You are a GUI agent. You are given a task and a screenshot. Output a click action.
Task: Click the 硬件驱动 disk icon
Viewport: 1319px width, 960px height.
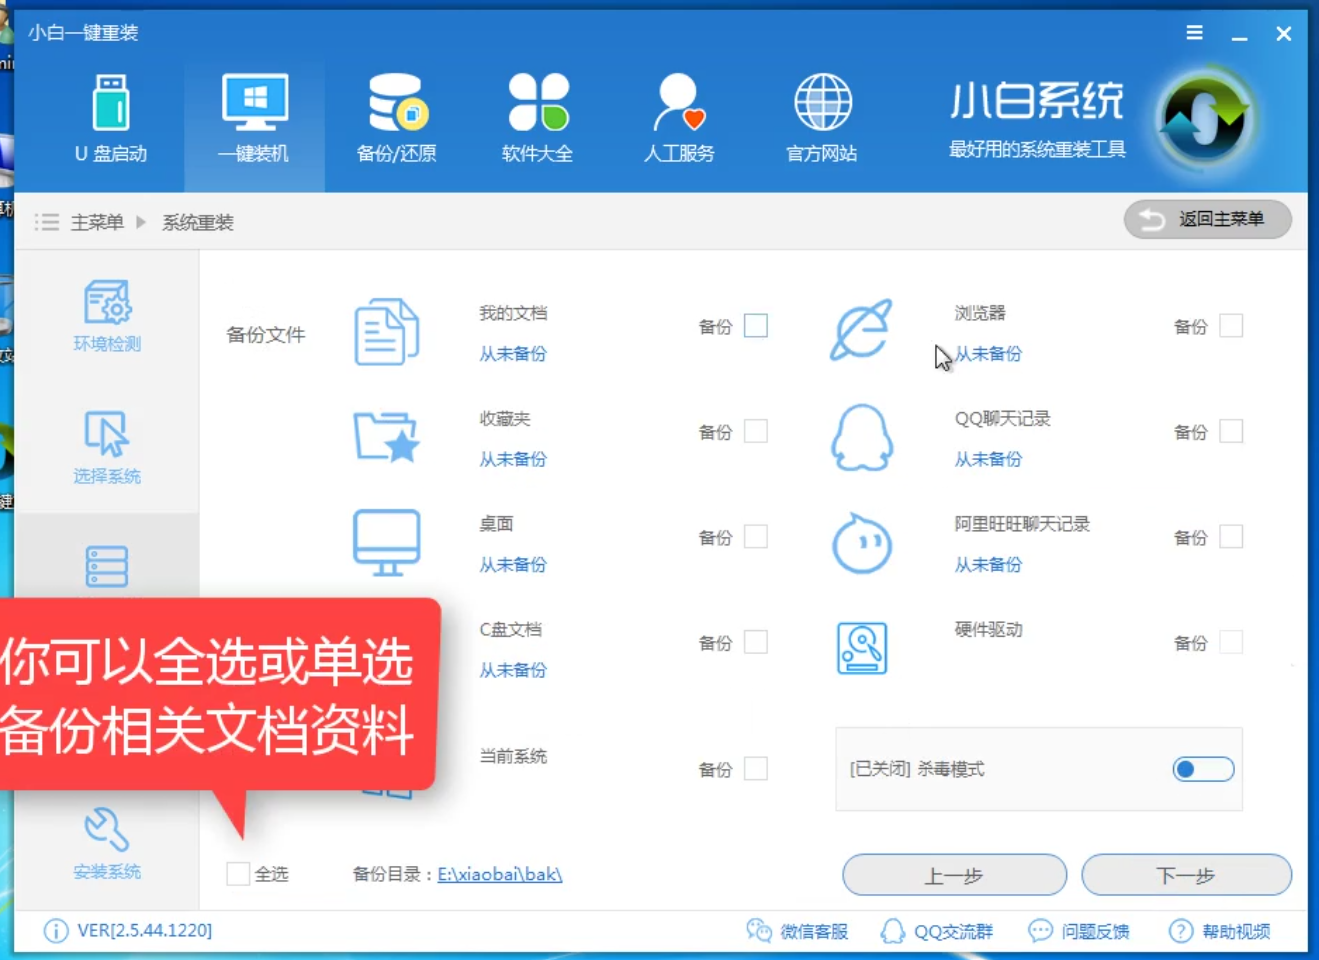862,648
